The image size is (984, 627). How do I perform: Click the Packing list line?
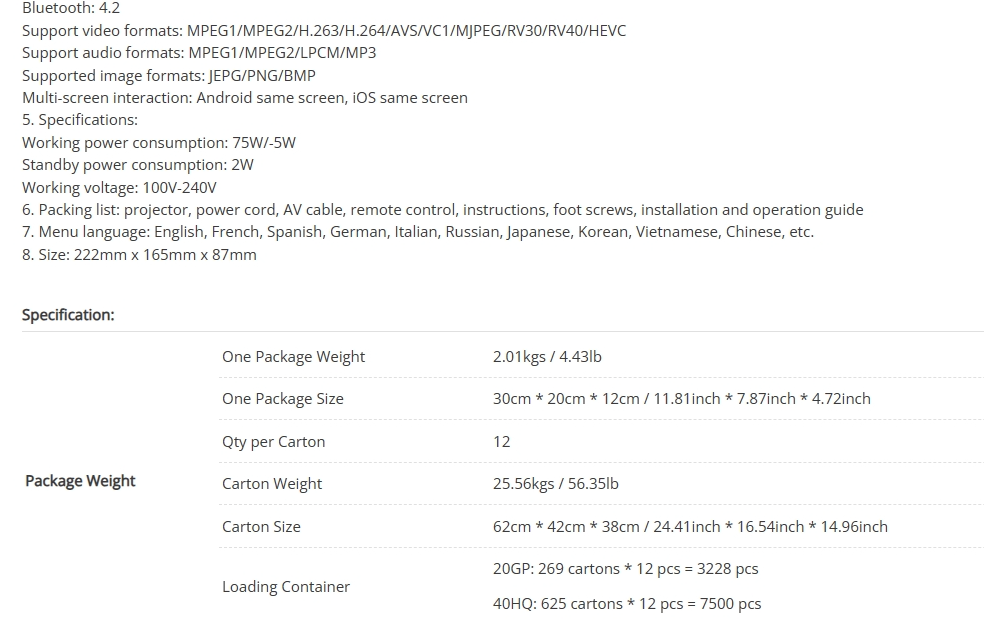click(442, 210)
